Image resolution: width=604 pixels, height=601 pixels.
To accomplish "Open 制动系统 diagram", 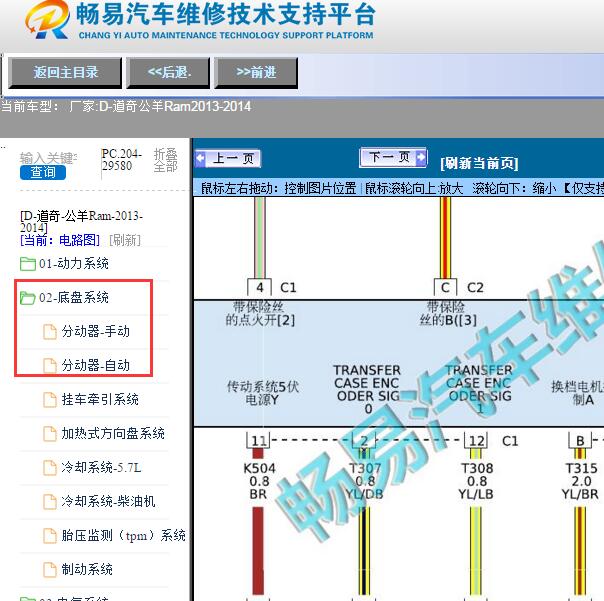I will [x=87, y=569].
